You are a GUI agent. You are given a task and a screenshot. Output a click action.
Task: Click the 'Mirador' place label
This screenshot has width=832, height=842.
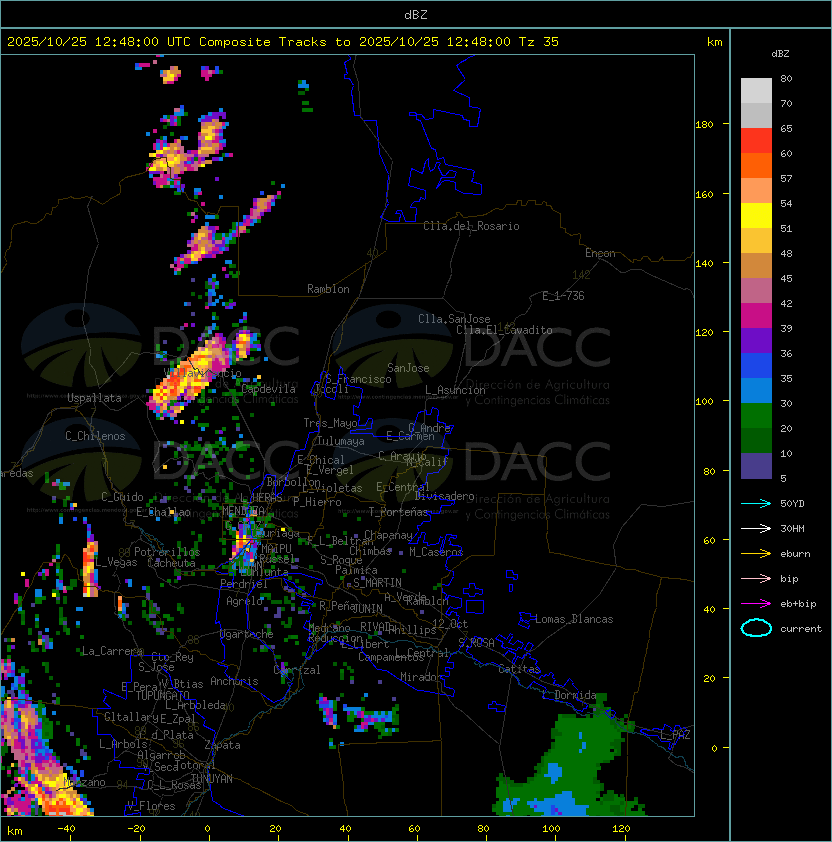[x=421, y=677]
